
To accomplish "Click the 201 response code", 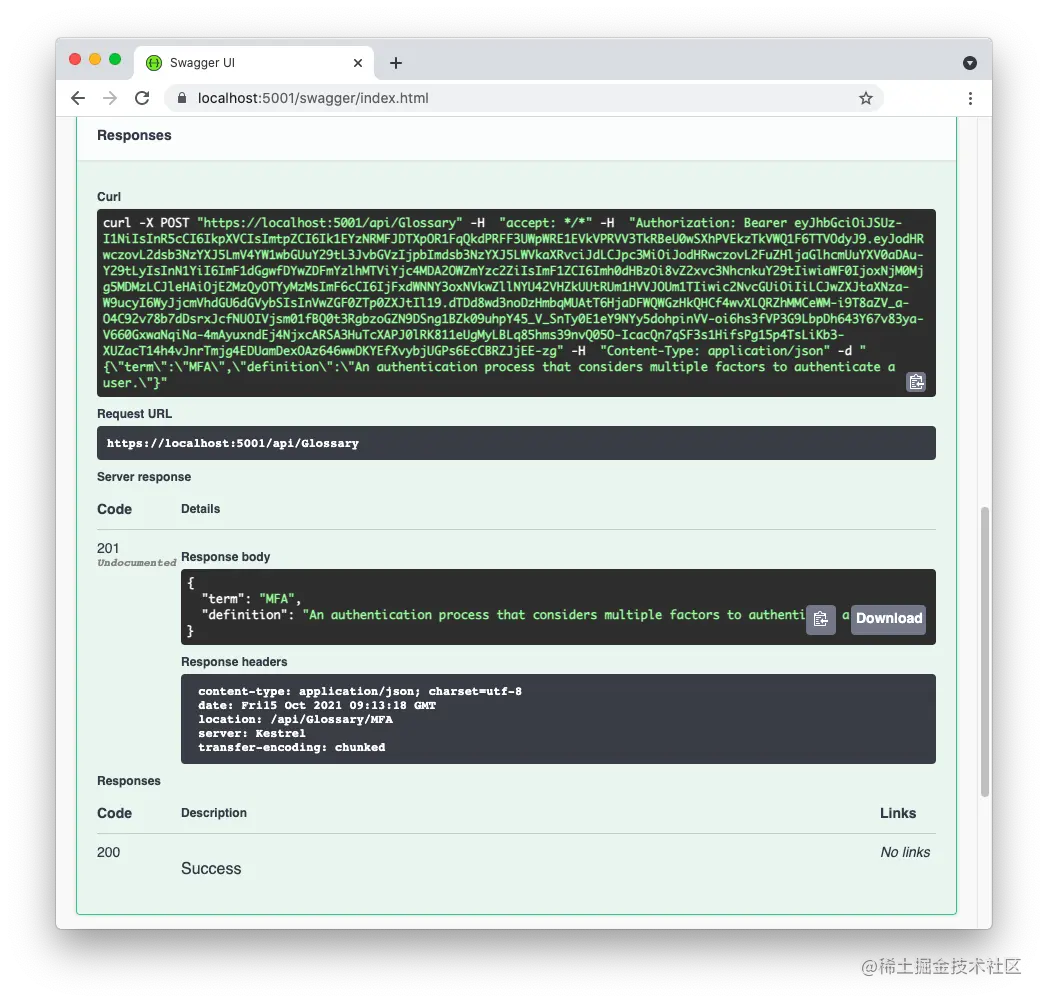I will (108, 549).
